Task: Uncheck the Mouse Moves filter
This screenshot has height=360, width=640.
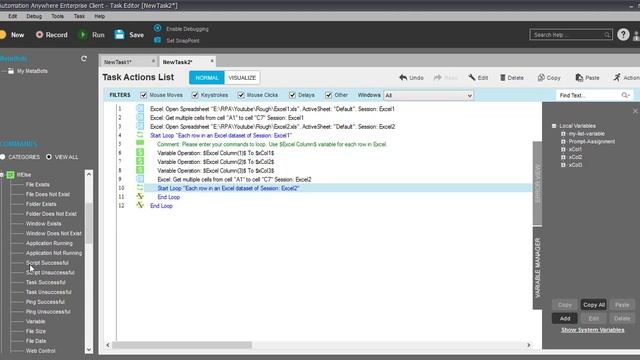Action: click(144, 95)
